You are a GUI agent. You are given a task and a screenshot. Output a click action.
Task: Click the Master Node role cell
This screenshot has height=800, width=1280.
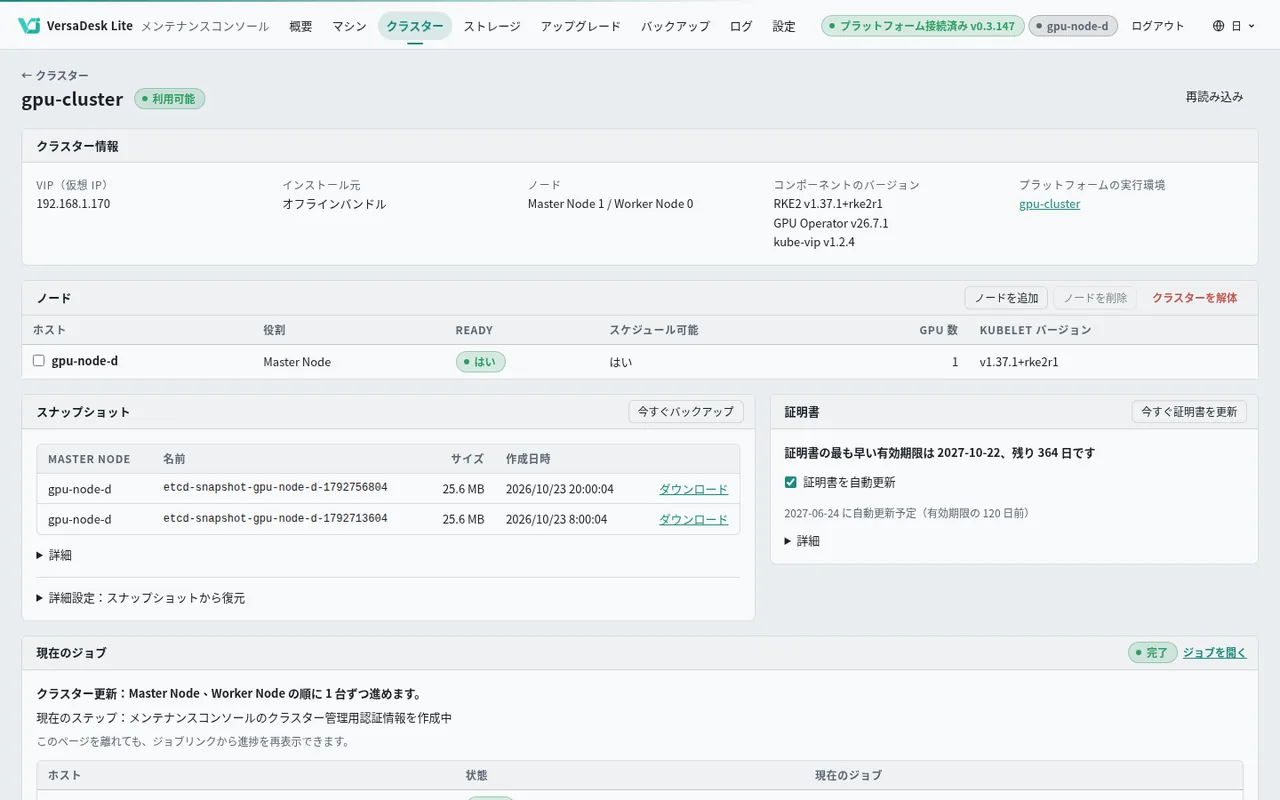click(297, 362)
